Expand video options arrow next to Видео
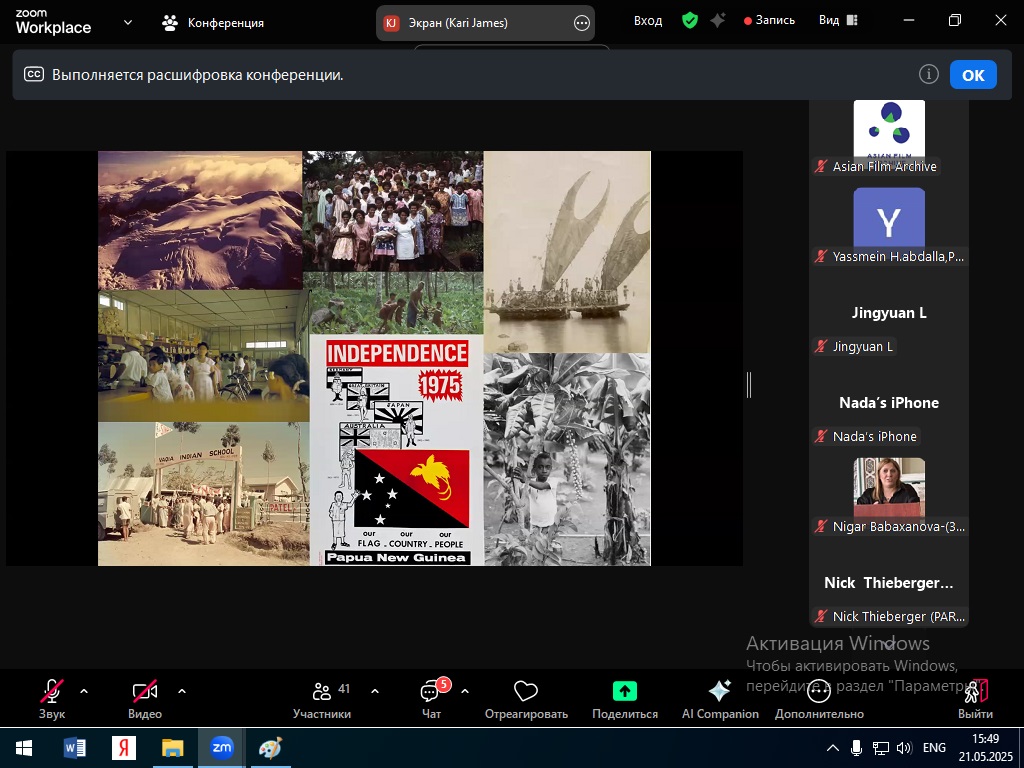The image size is (1024, 768). pyautogui.click(x=182, y=691)
